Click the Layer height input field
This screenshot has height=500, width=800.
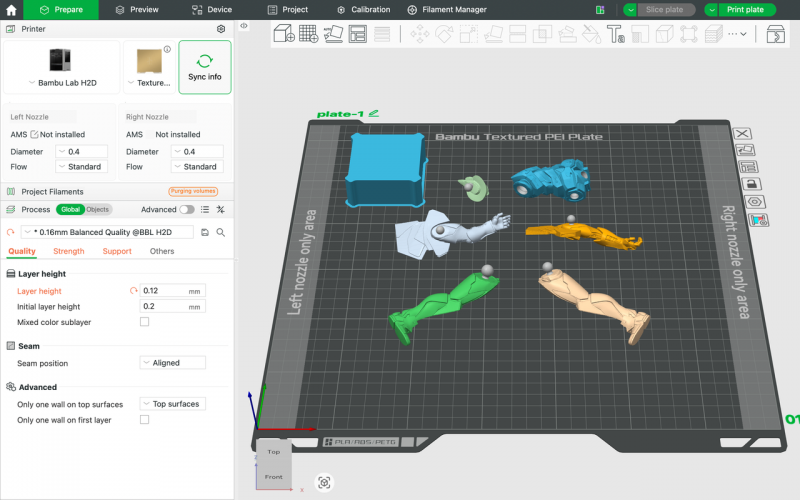click(x=172, y=290)
